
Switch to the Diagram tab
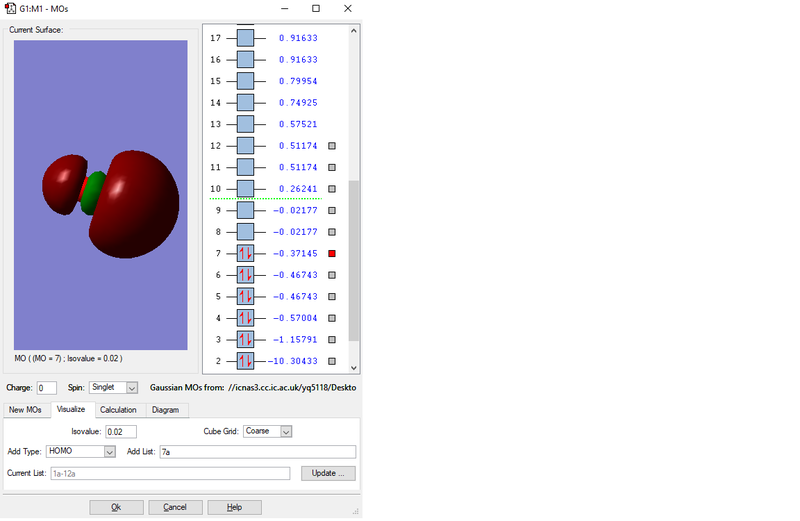(165, 410)
